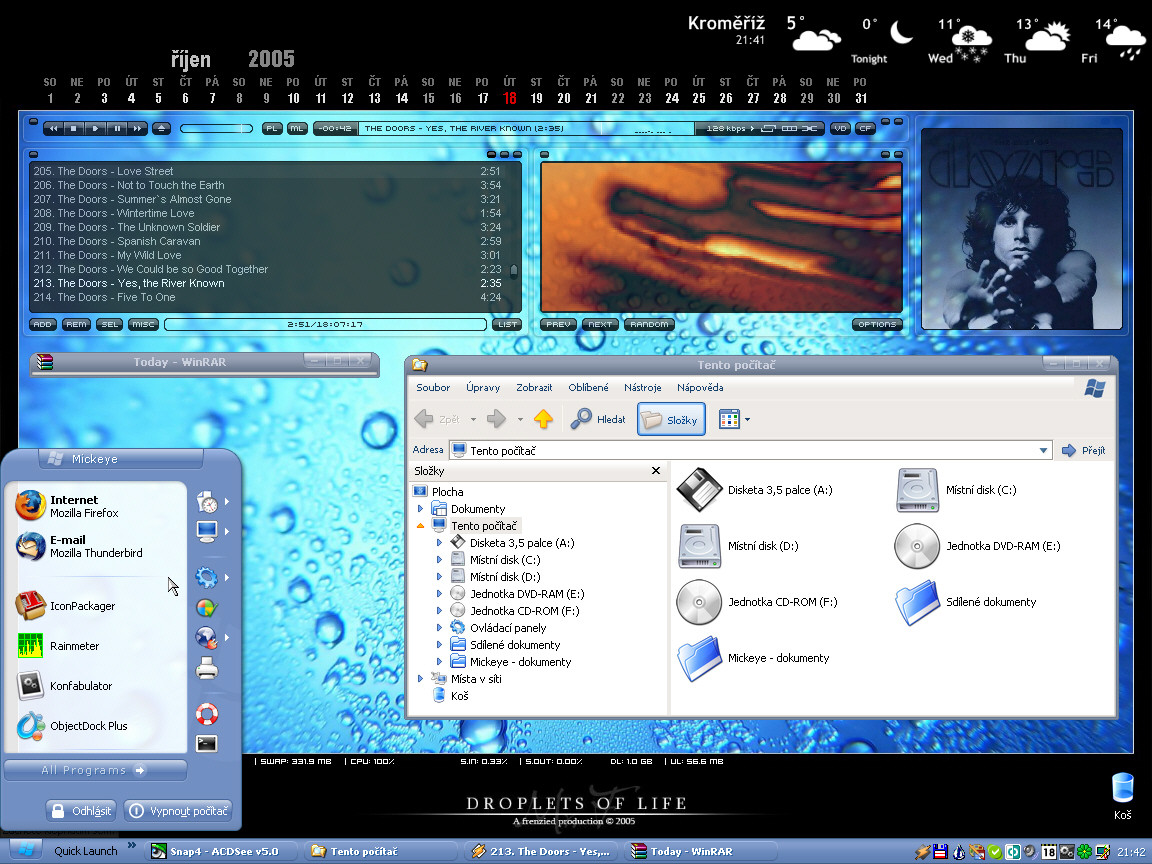Viewport: 1152px width, 864px height.
Task: Click the Windows program access shield icon
Action: click(207, 608)
